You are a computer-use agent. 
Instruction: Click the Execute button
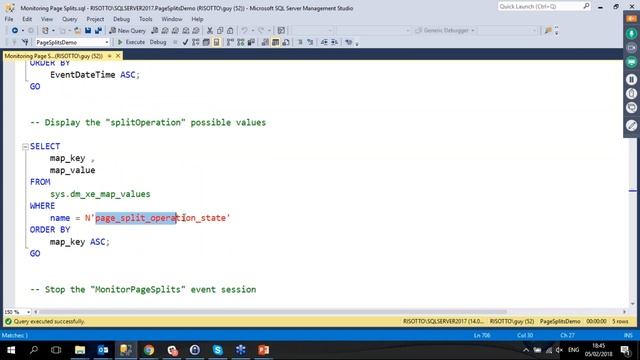pyautogui.click(x=131, y=42)
